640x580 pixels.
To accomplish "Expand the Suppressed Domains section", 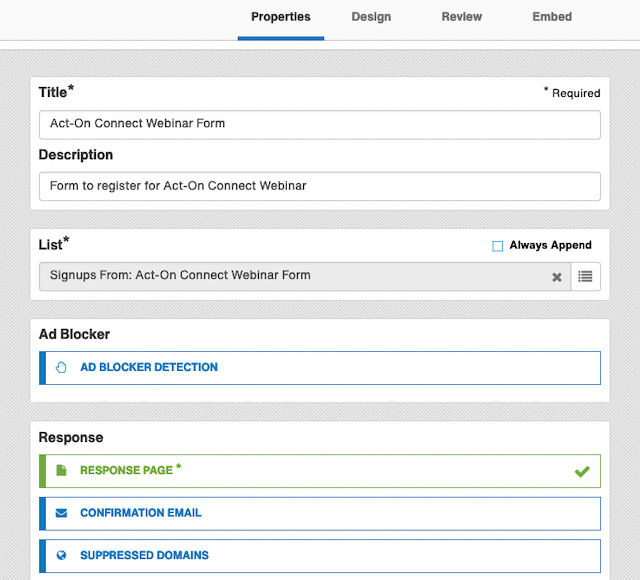I will (320, 556).
